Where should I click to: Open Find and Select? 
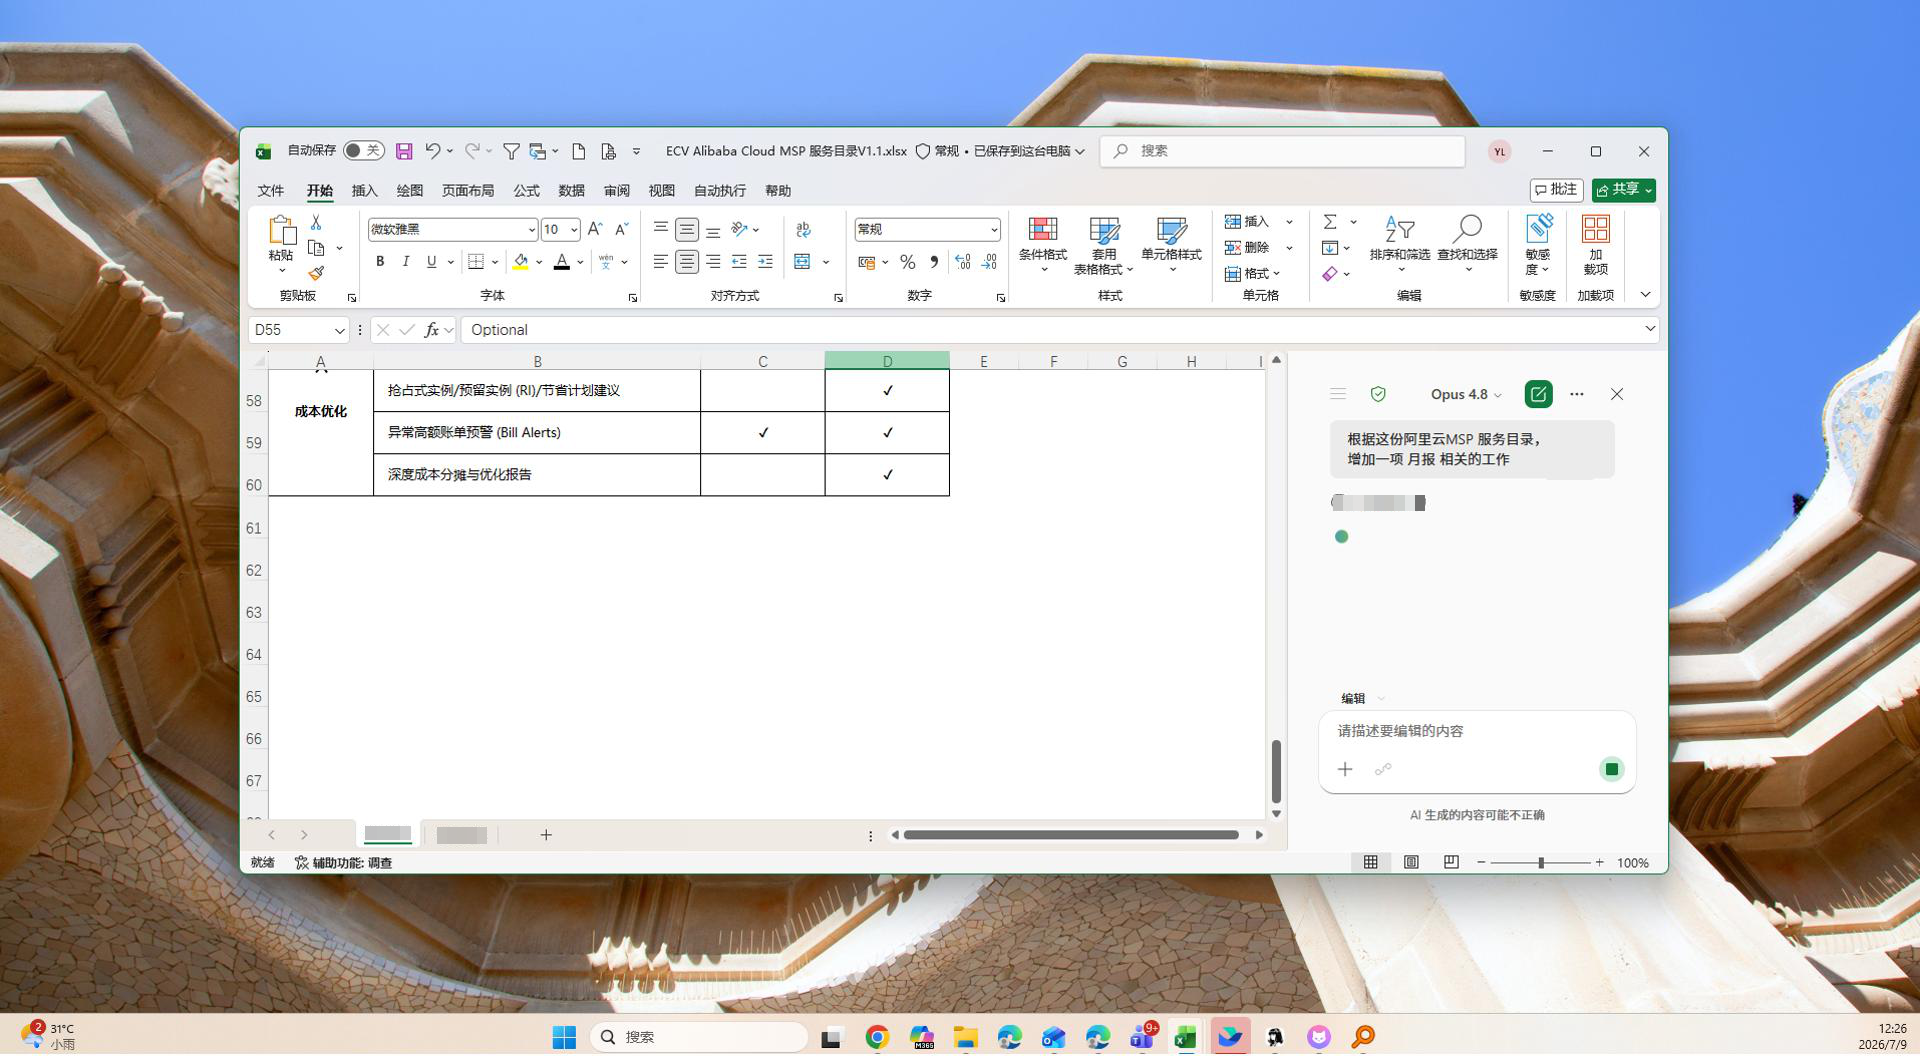(1467, 243)
